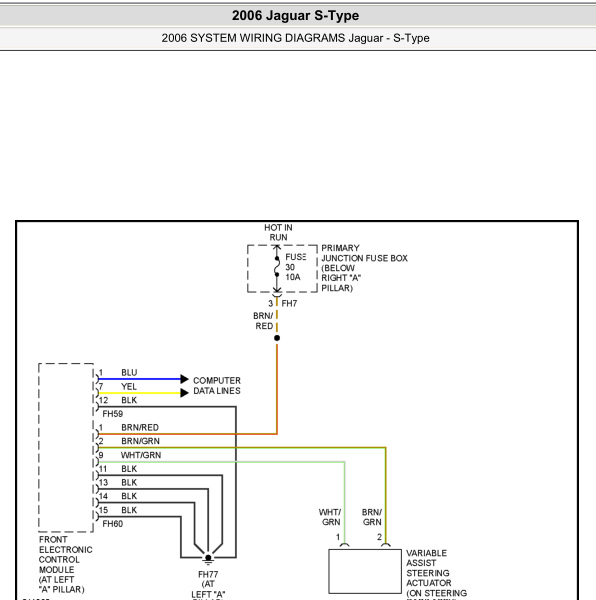Click the vertical "BRN/RED" label below the fuse
This screenshot has width=596, height=600.
pyautogui.click(x=263, y=321)
